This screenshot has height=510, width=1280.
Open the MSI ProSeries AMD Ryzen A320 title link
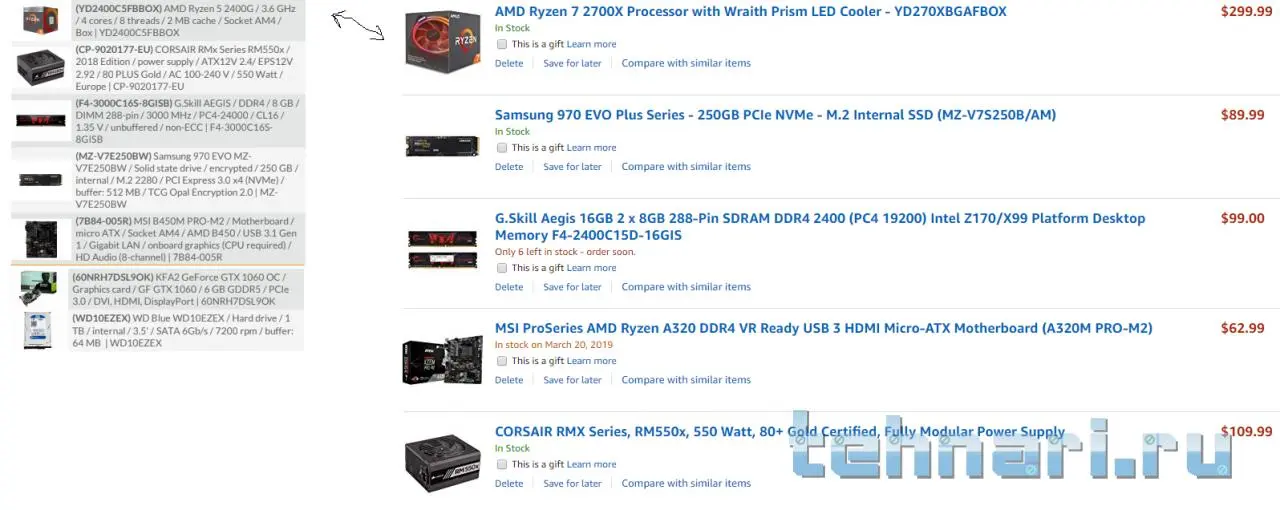point(823,328)
